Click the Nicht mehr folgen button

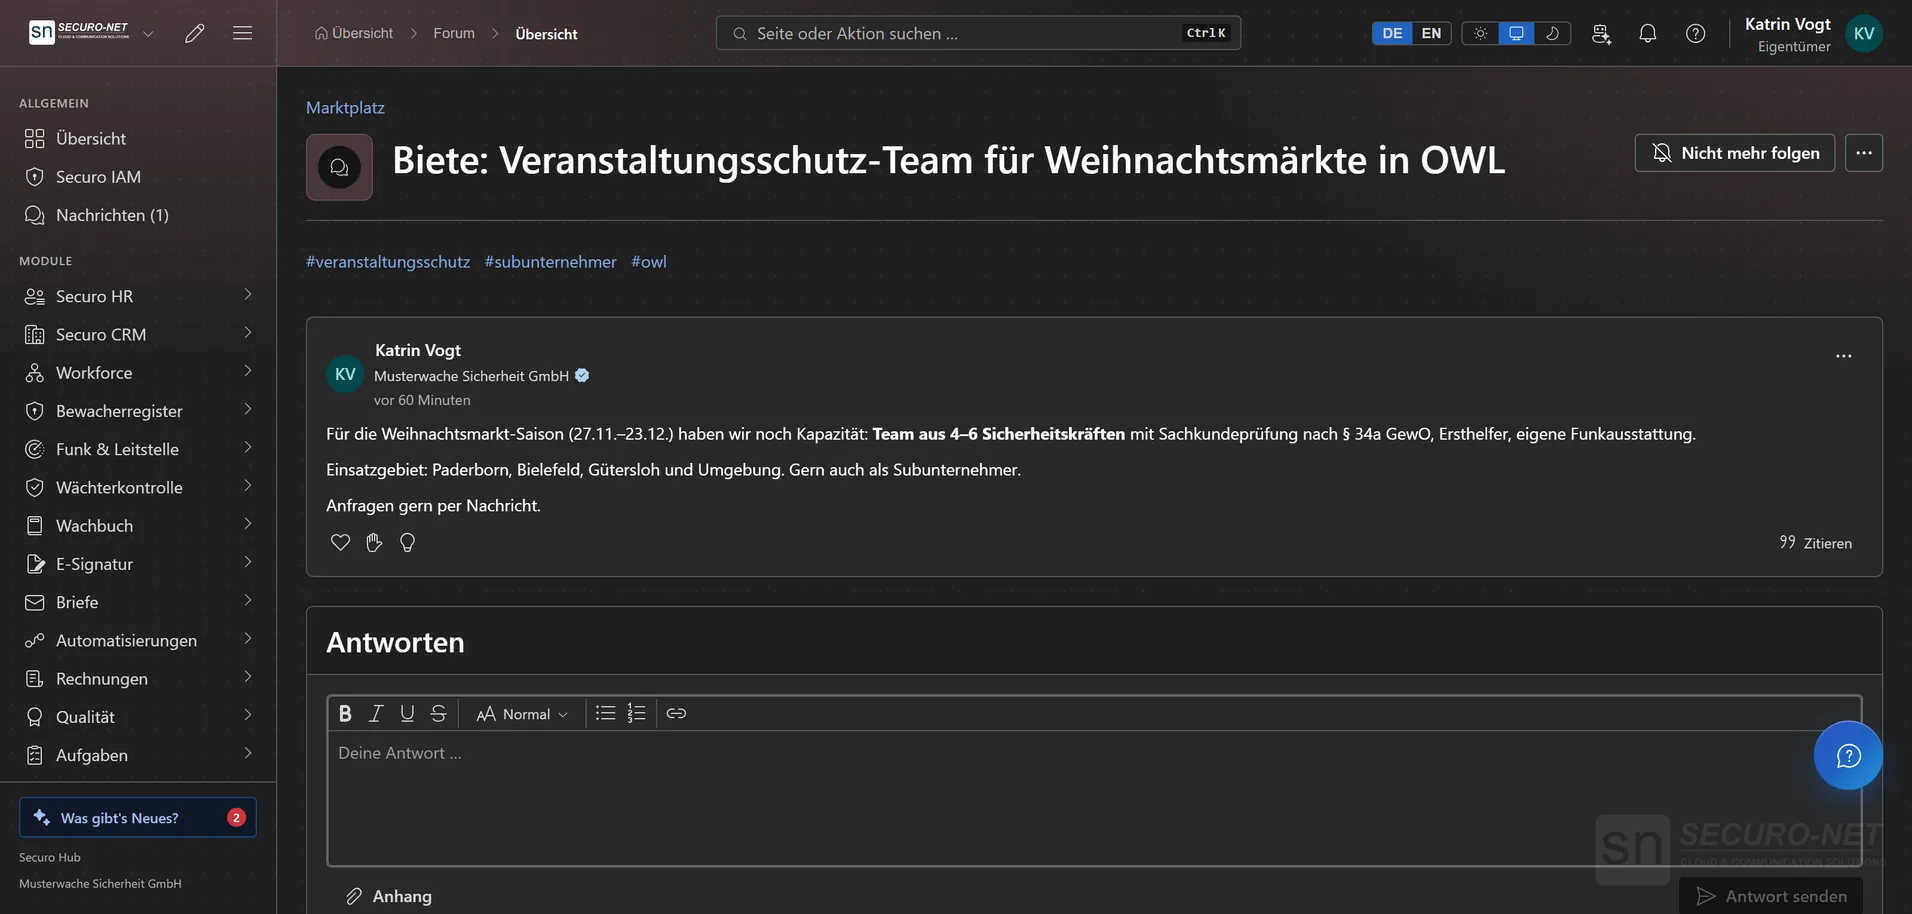click(1734, 153)
